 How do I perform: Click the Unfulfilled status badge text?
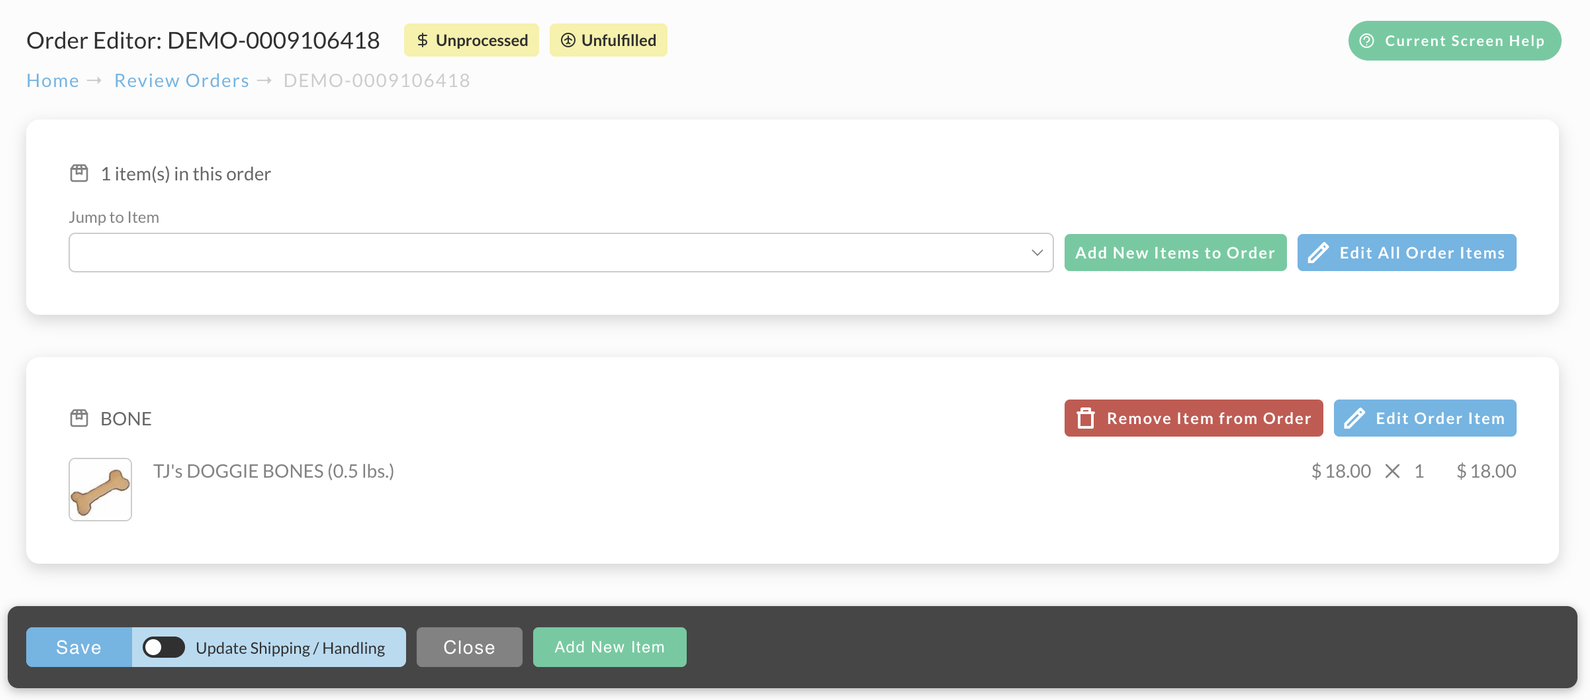point(619,41)
